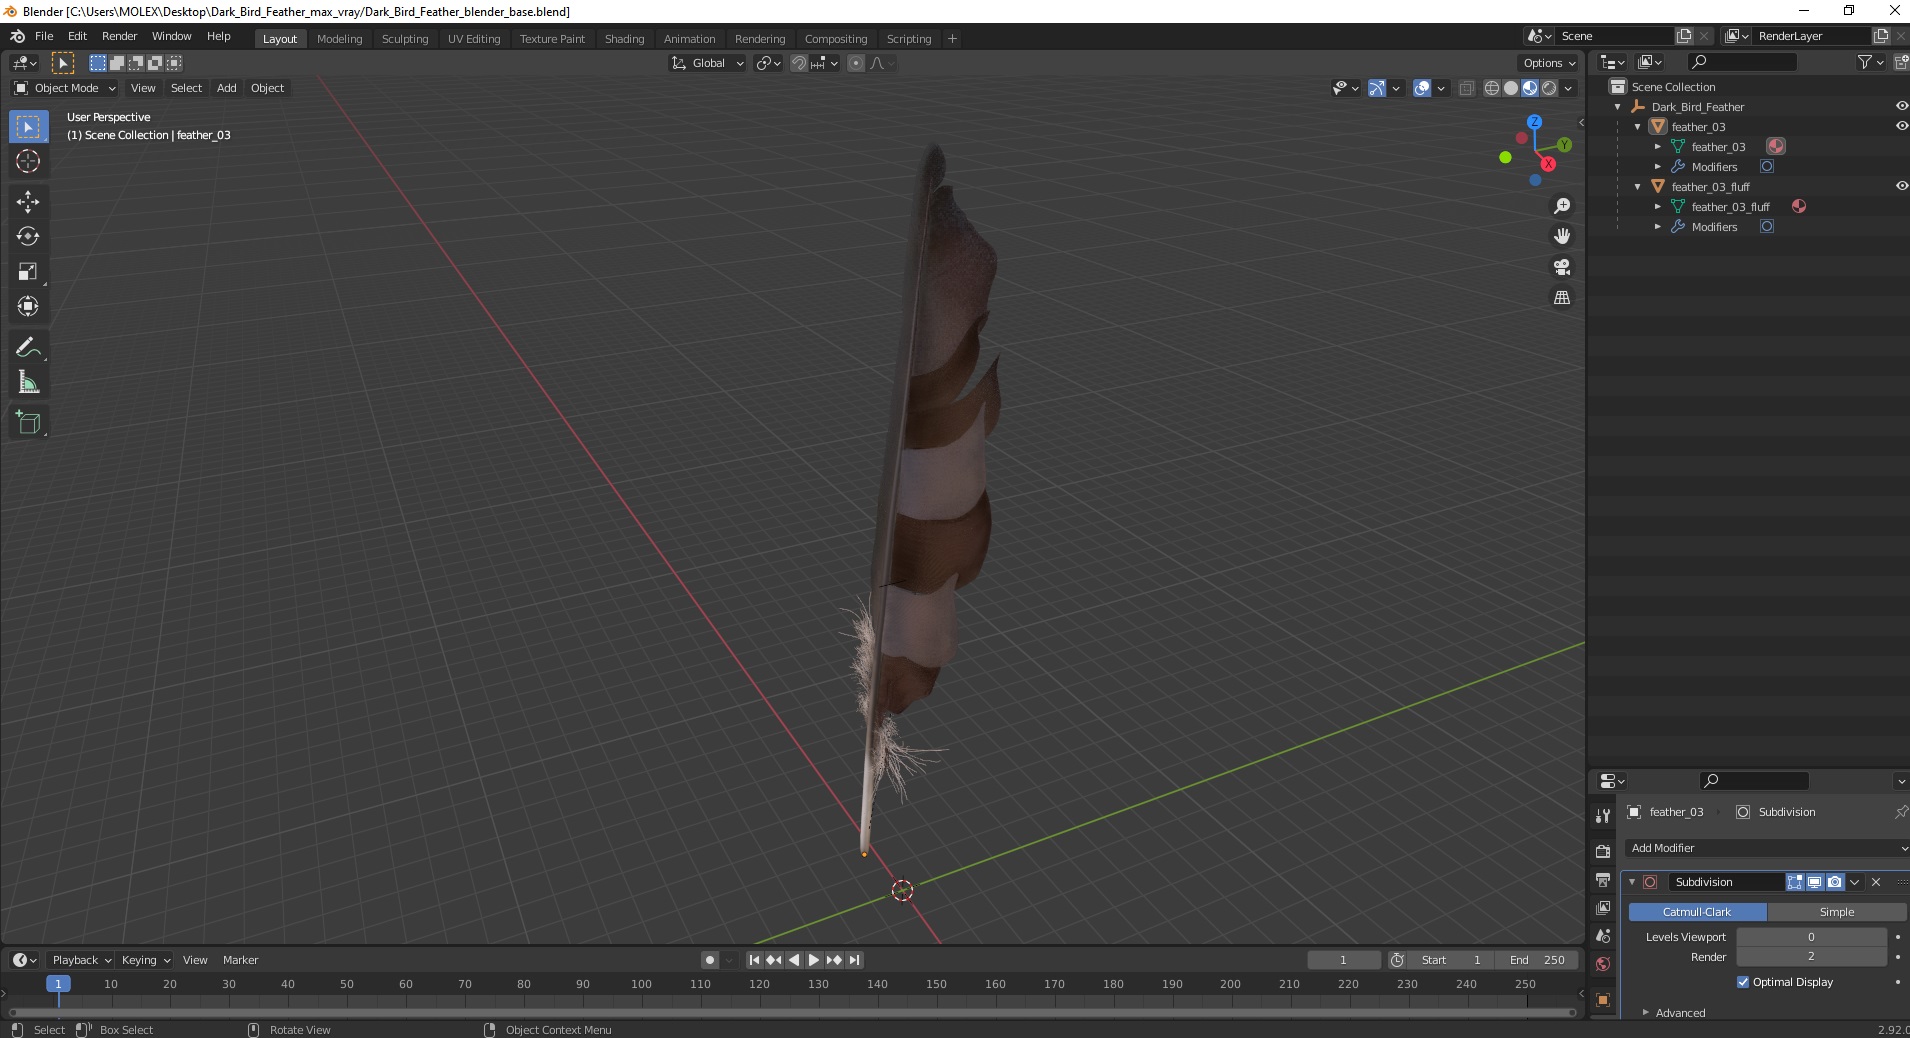Image resolution: width=1910 pixels, height=1038 pixels.
Task: Activate the Scale tool
Action: coord(28,271)
